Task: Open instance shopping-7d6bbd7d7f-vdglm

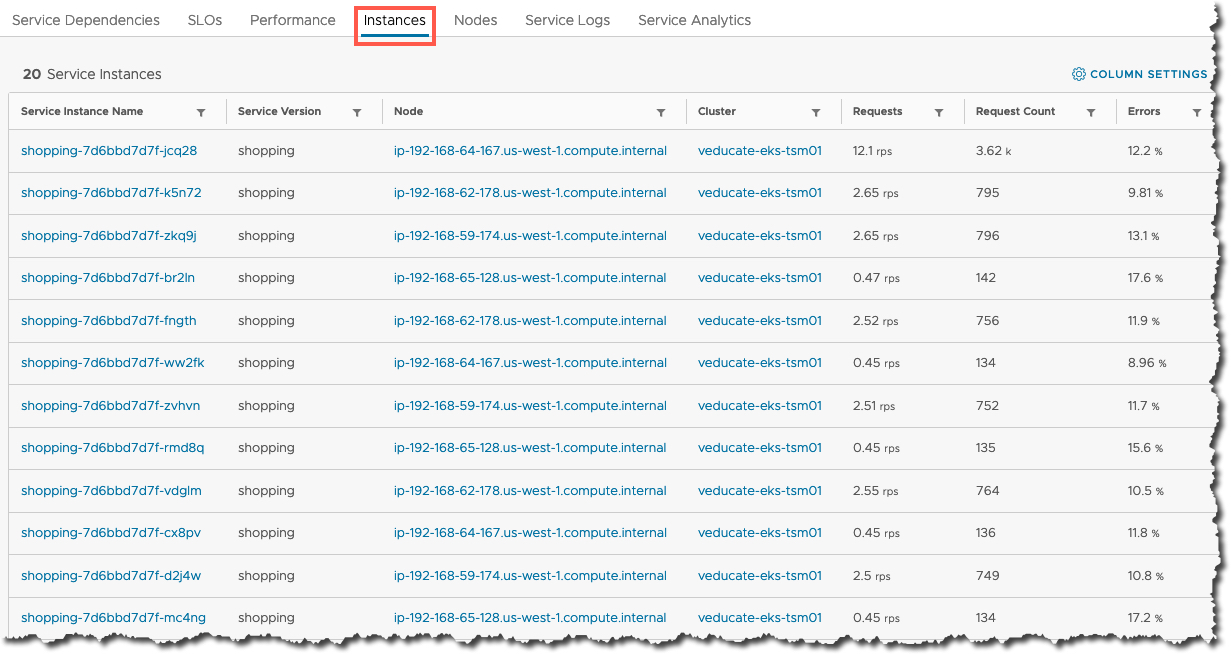Action: pyautogui.click(x=111, y=491)
